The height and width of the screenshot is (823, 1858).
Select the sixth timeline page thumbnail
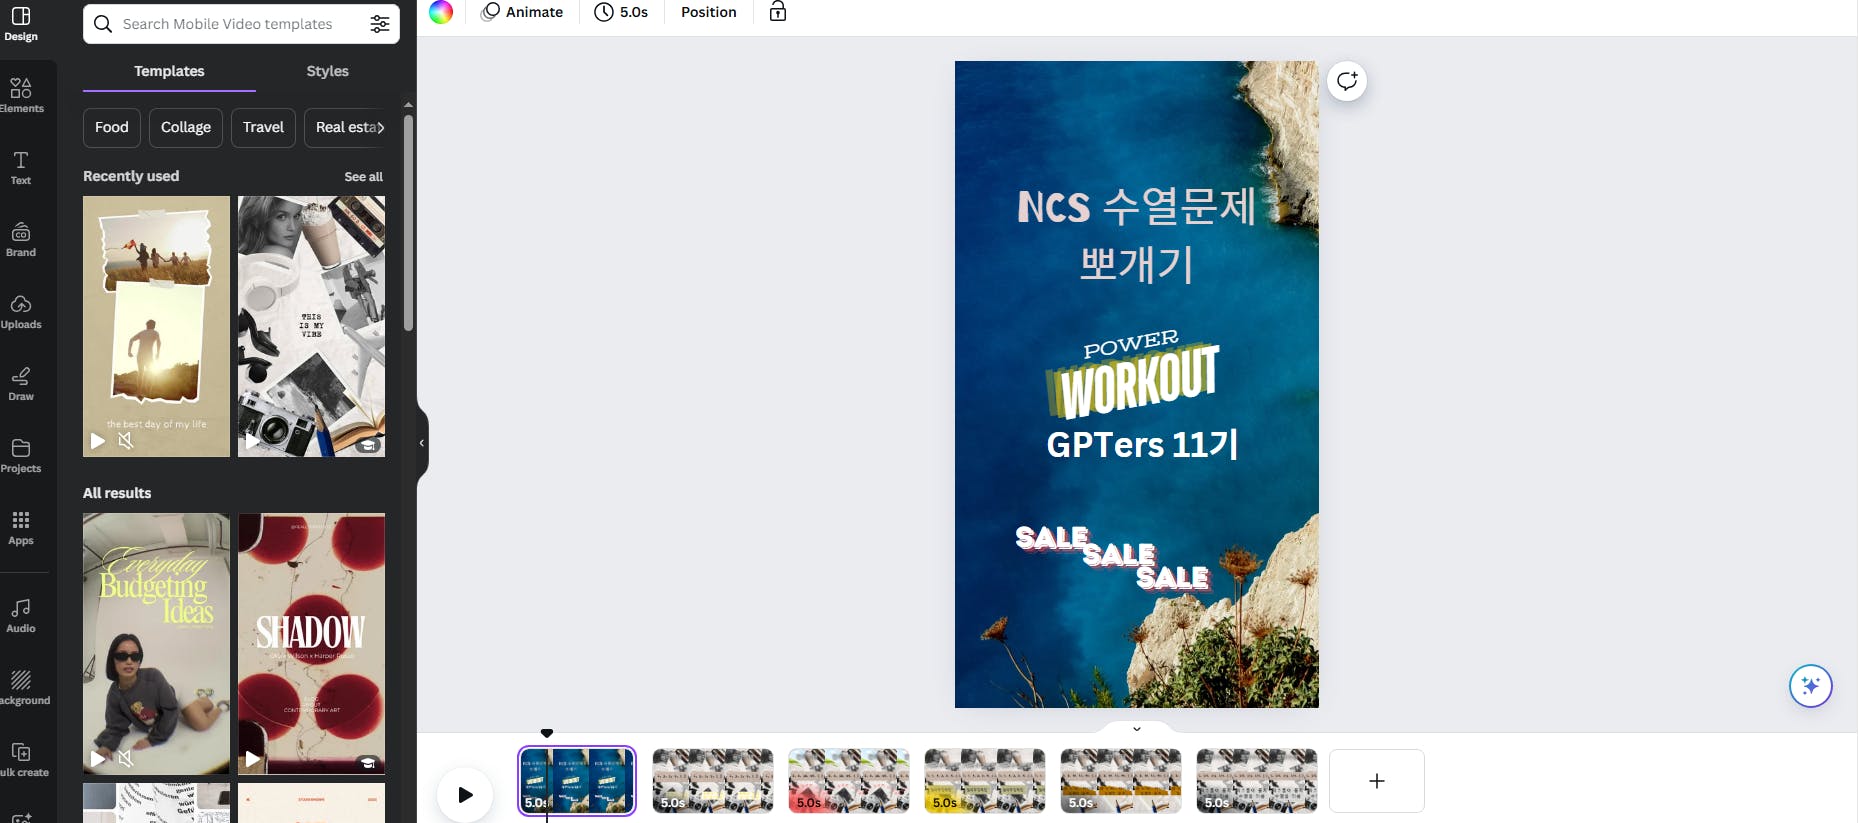pos(1257,781)
